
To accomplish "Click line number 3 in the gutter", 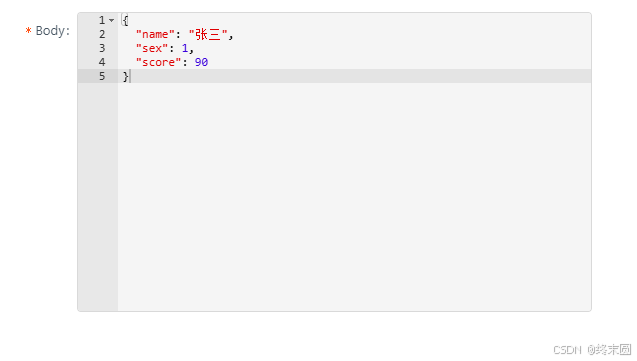I will coord(102,48).
